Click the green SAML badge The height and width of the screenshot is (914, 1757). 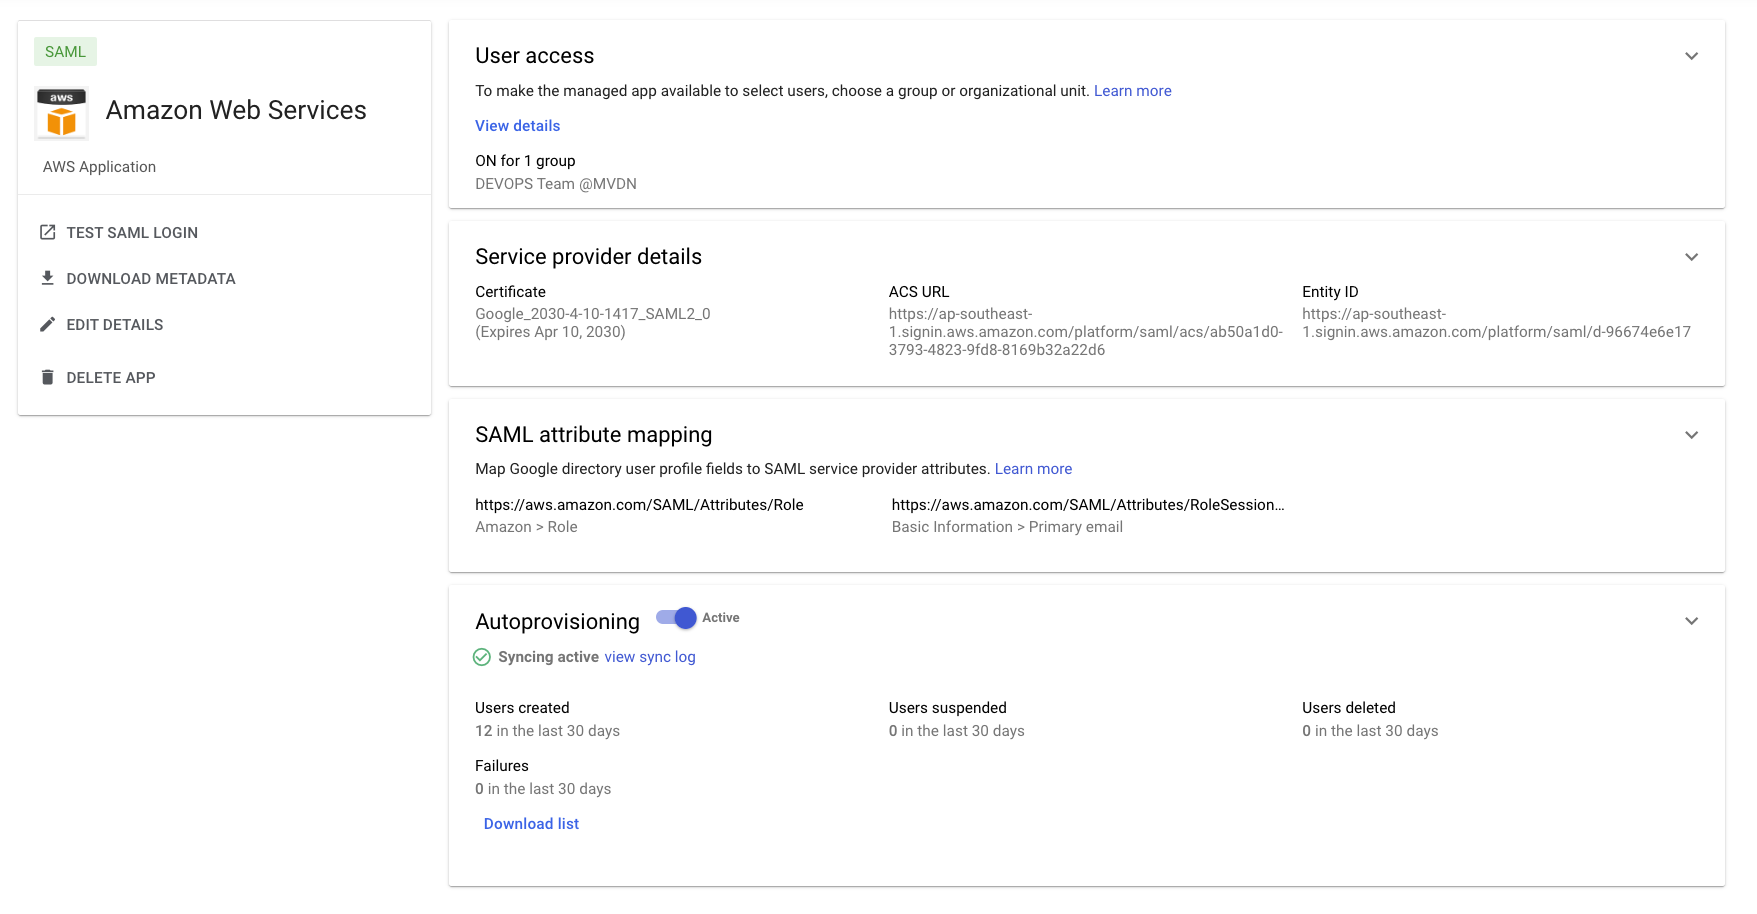coord(65,52)
